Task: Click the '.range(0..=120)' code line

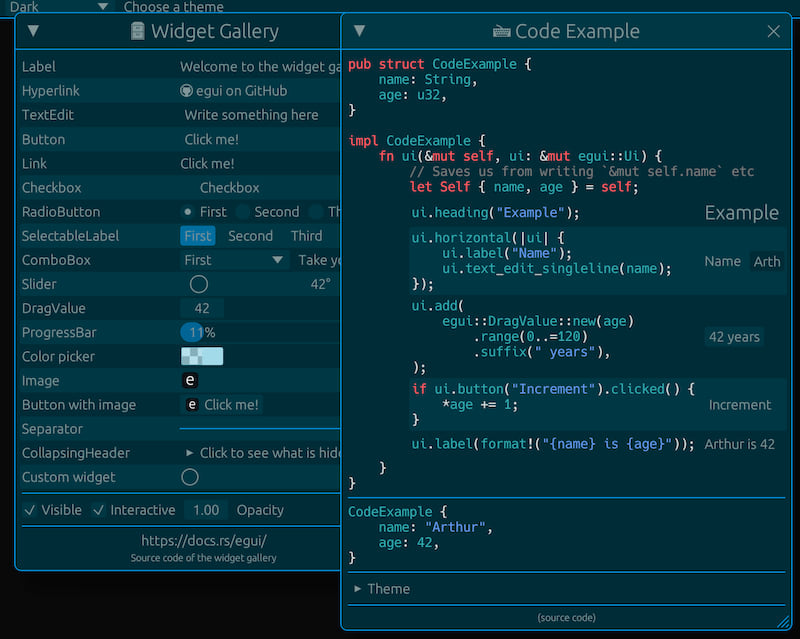Action: (x=530, y=336)
